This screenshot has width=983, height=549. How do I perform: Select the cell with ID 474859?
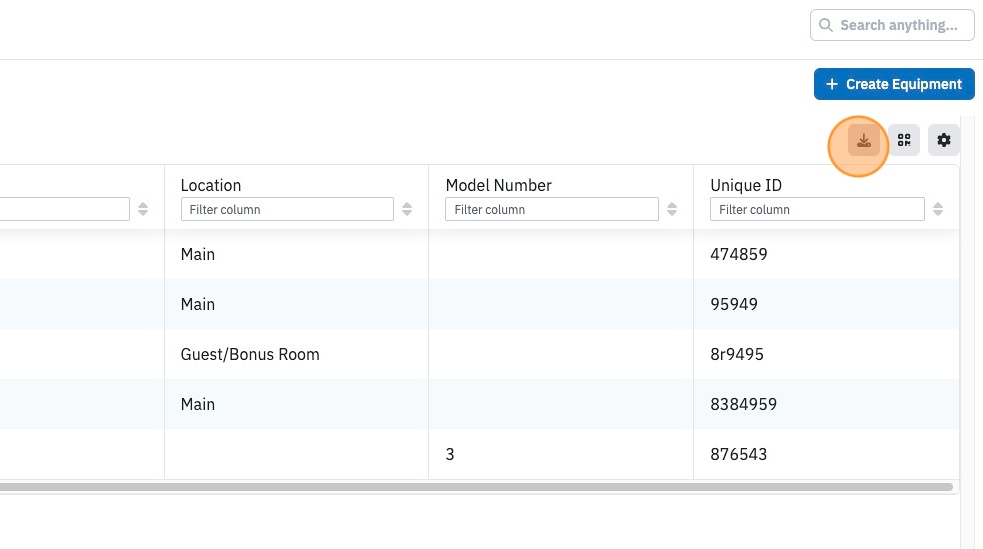point(826,254)
